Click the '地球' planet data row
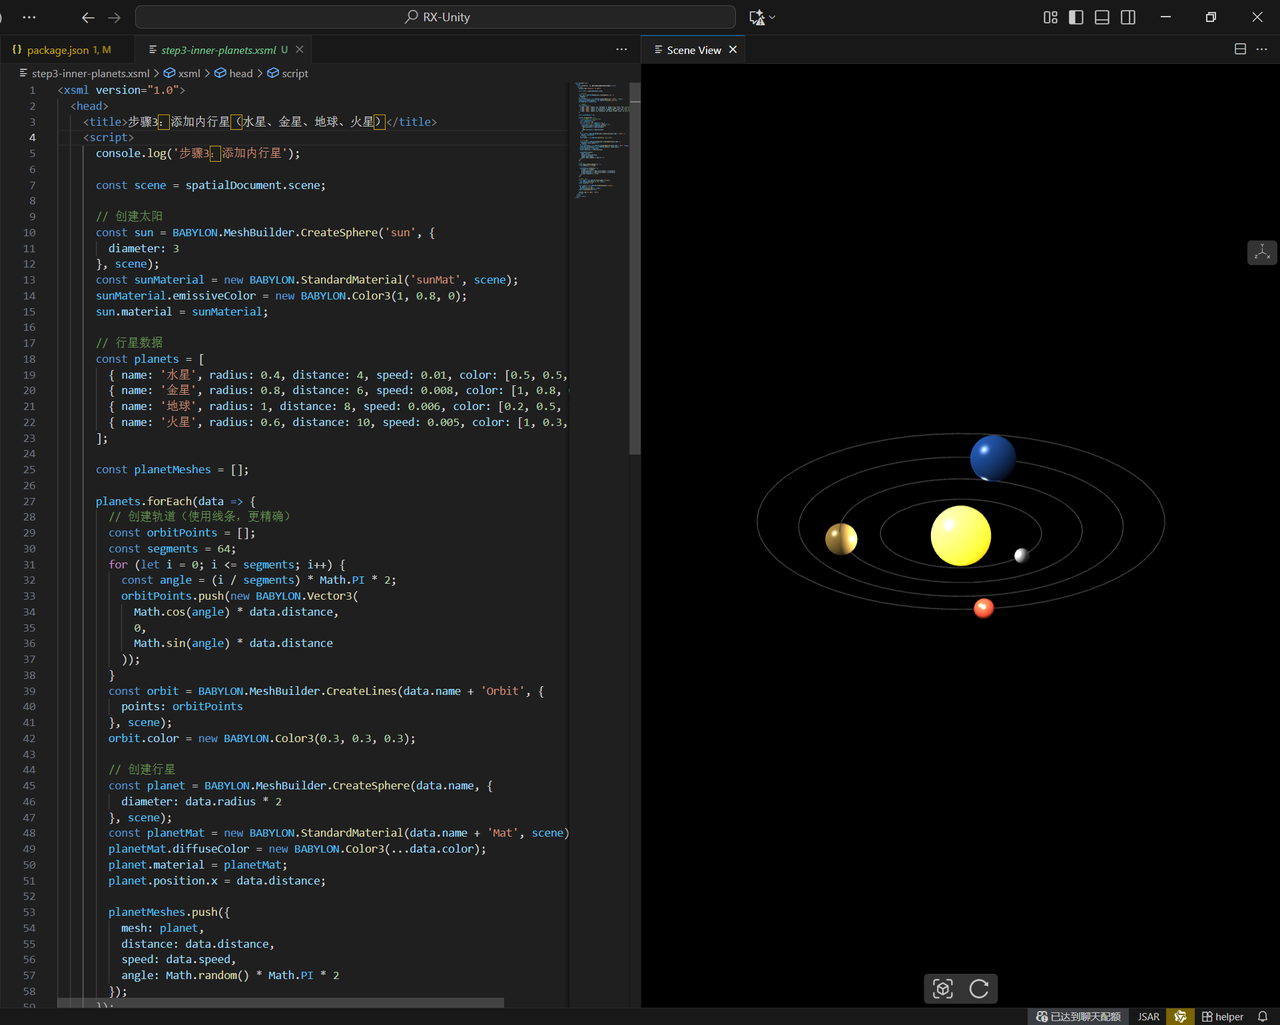 pos(338,406)
